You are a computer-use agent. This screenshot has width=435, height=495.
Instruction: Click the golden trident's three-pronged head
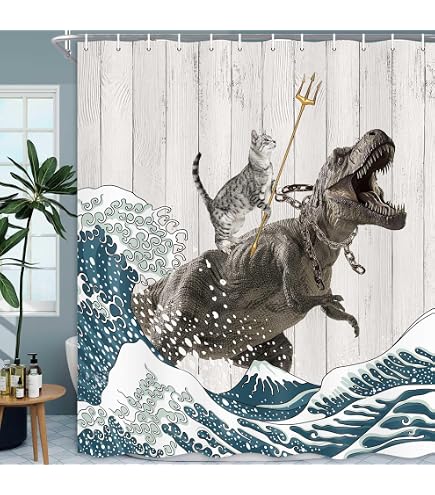tap(307, 86)
